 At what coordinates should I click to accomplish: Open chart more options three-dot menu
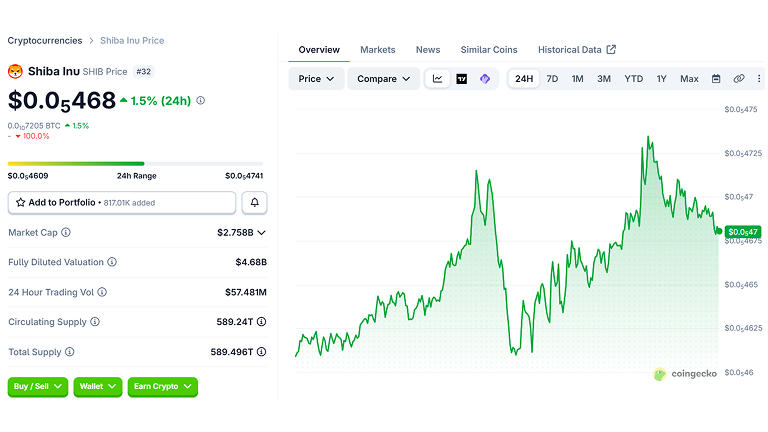759,79
